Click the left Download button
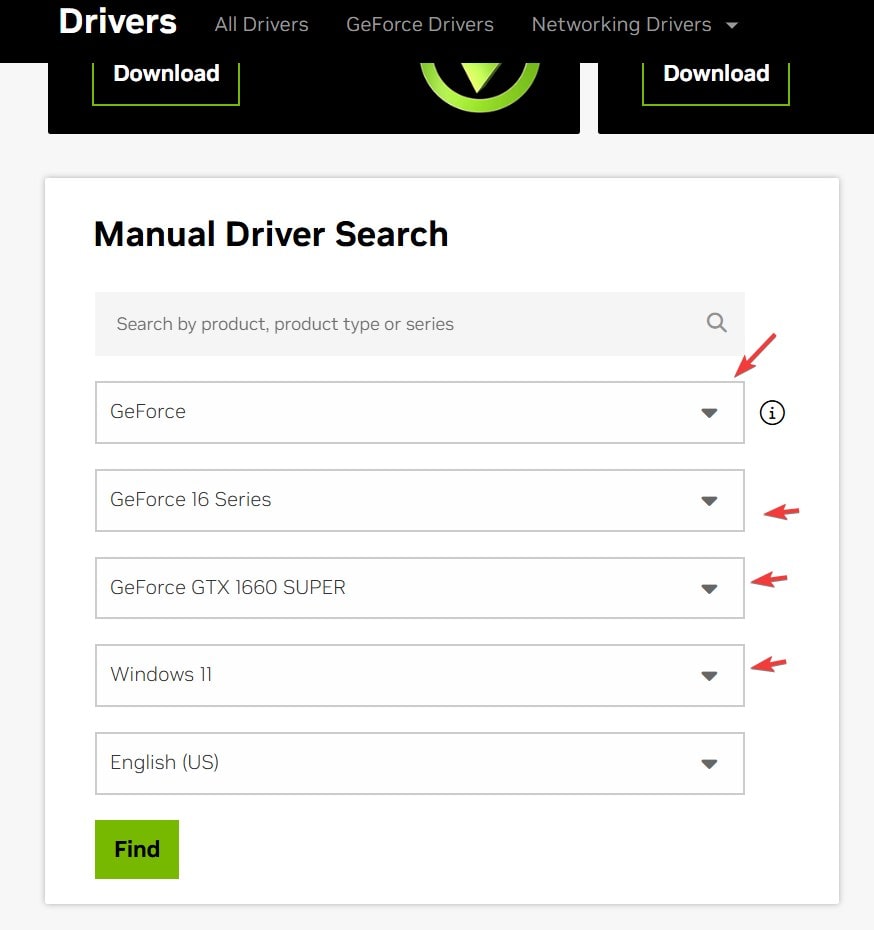 click(x=166, y=82)
